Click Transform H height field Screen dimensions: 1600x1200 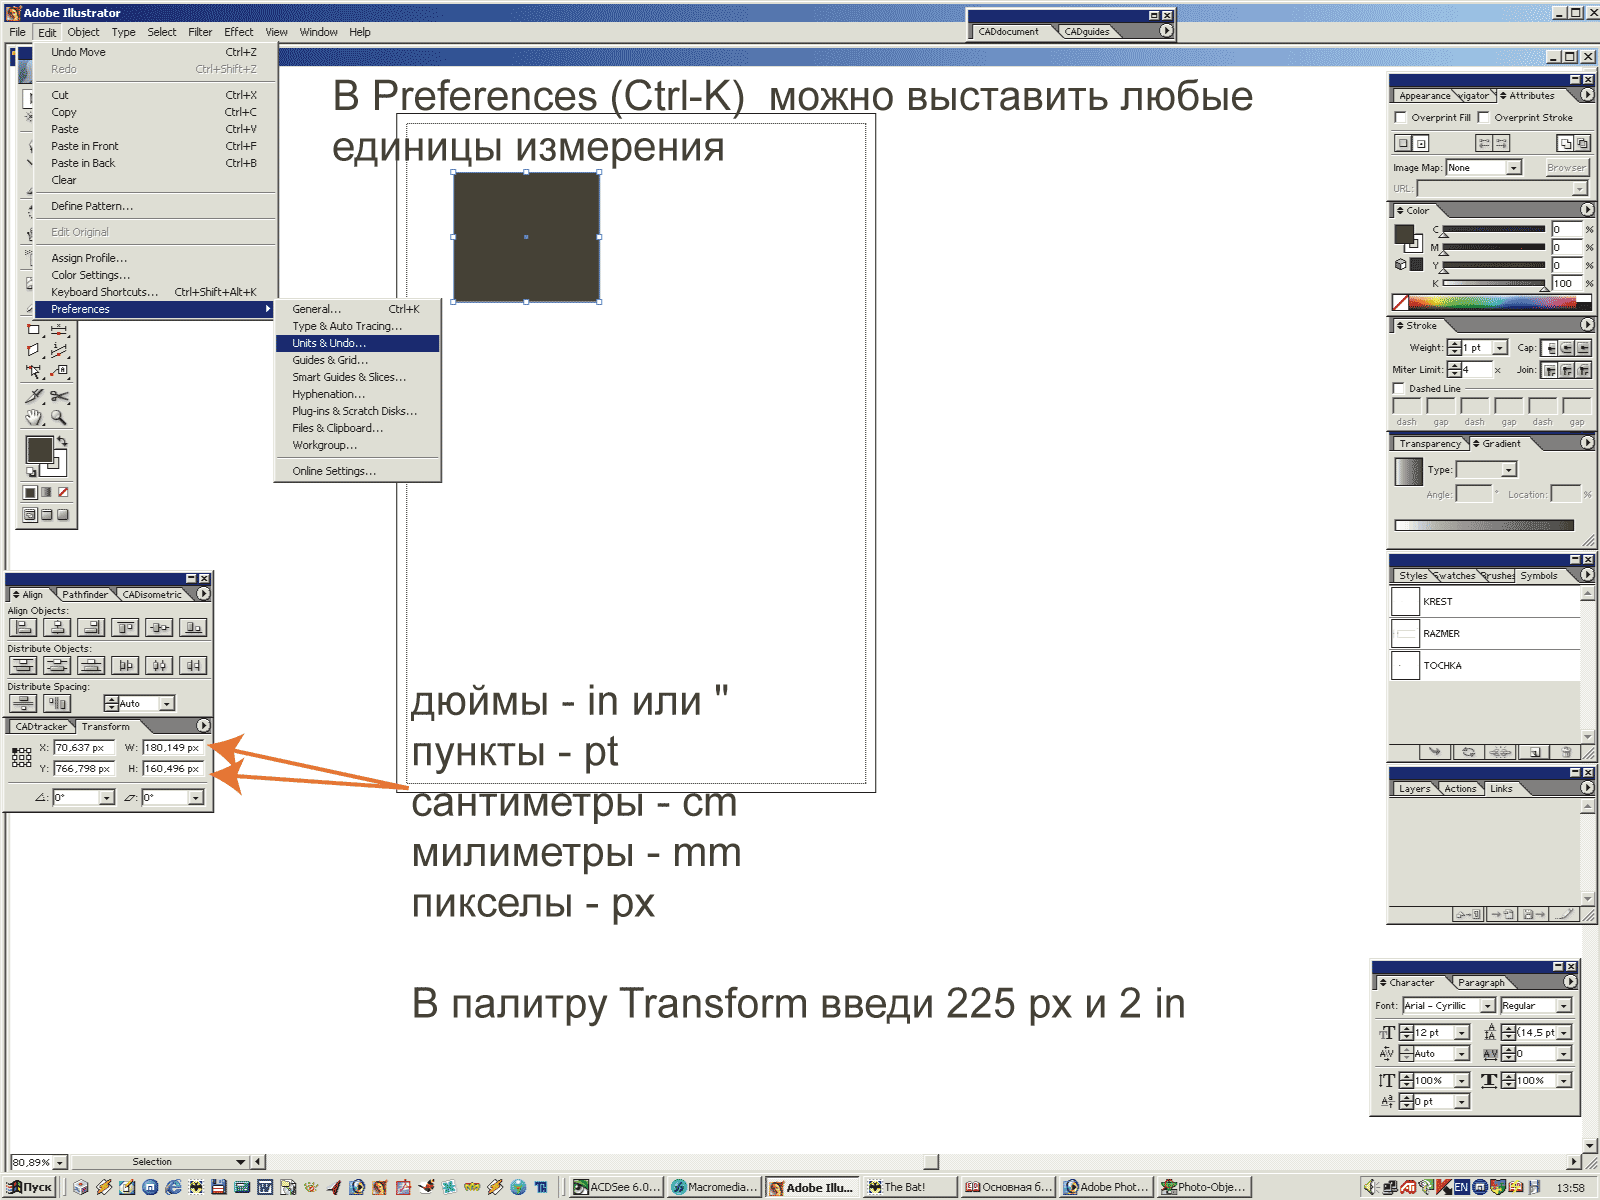[x=173, y=769]
